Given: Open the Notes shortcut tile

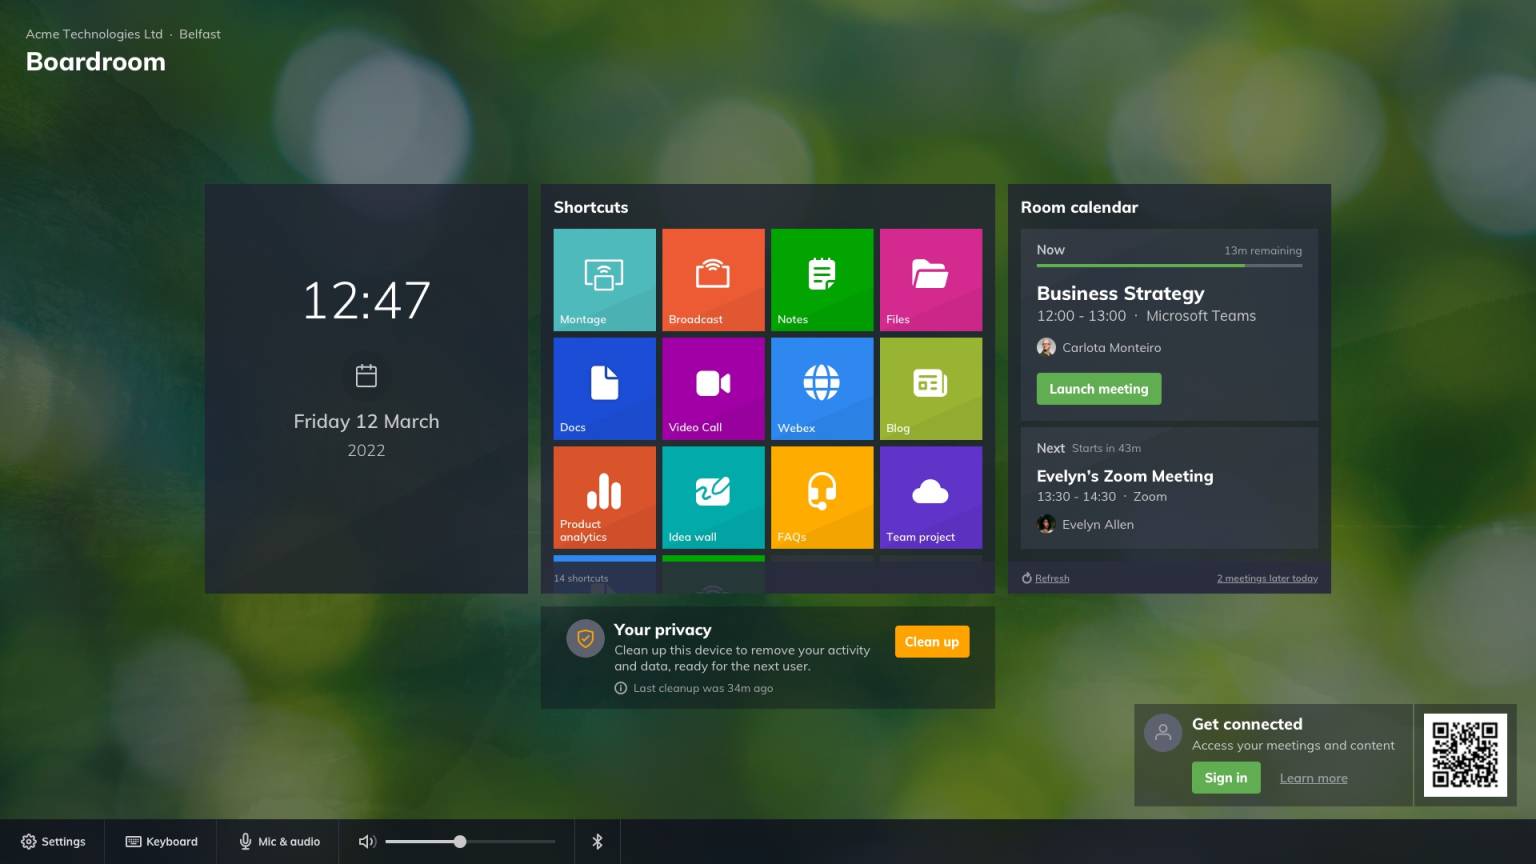Looking at the screenshot, I should click(x=821, y=279).
